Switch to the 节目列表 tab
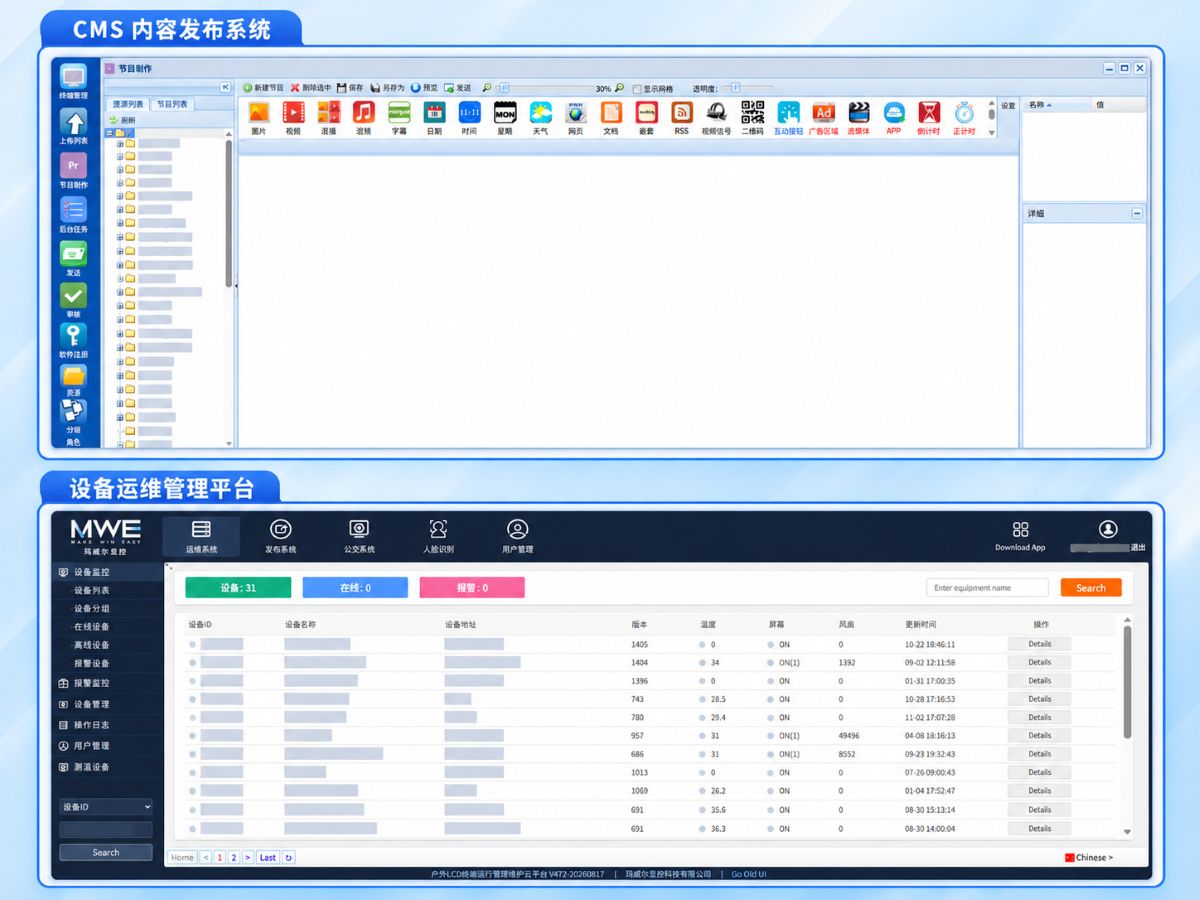The height and width of the screenshot is (900, 1200). pyautogui.click(x=173, y=104)
